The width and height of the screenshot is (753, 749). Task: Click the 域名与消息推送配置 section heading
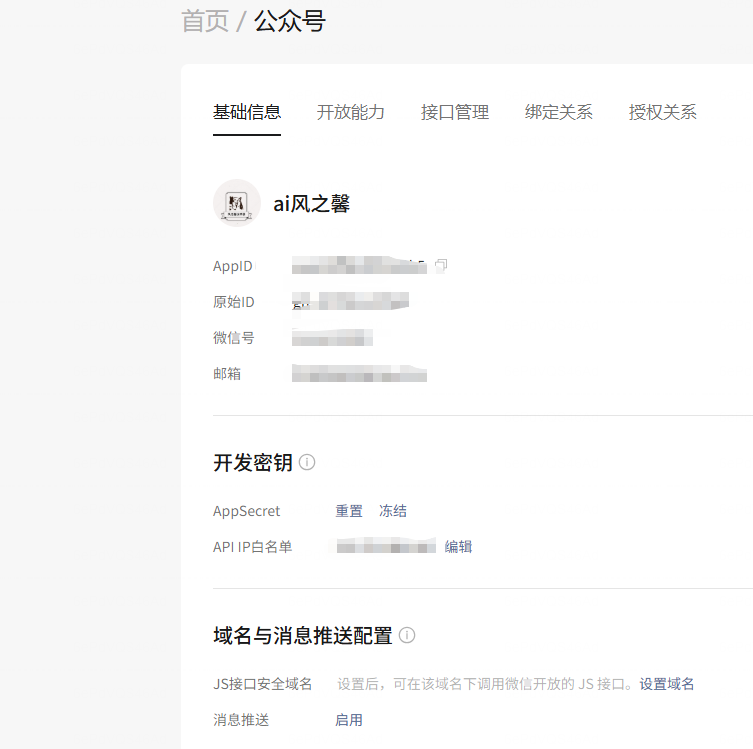pyautogui.click(x=303, y=636)
